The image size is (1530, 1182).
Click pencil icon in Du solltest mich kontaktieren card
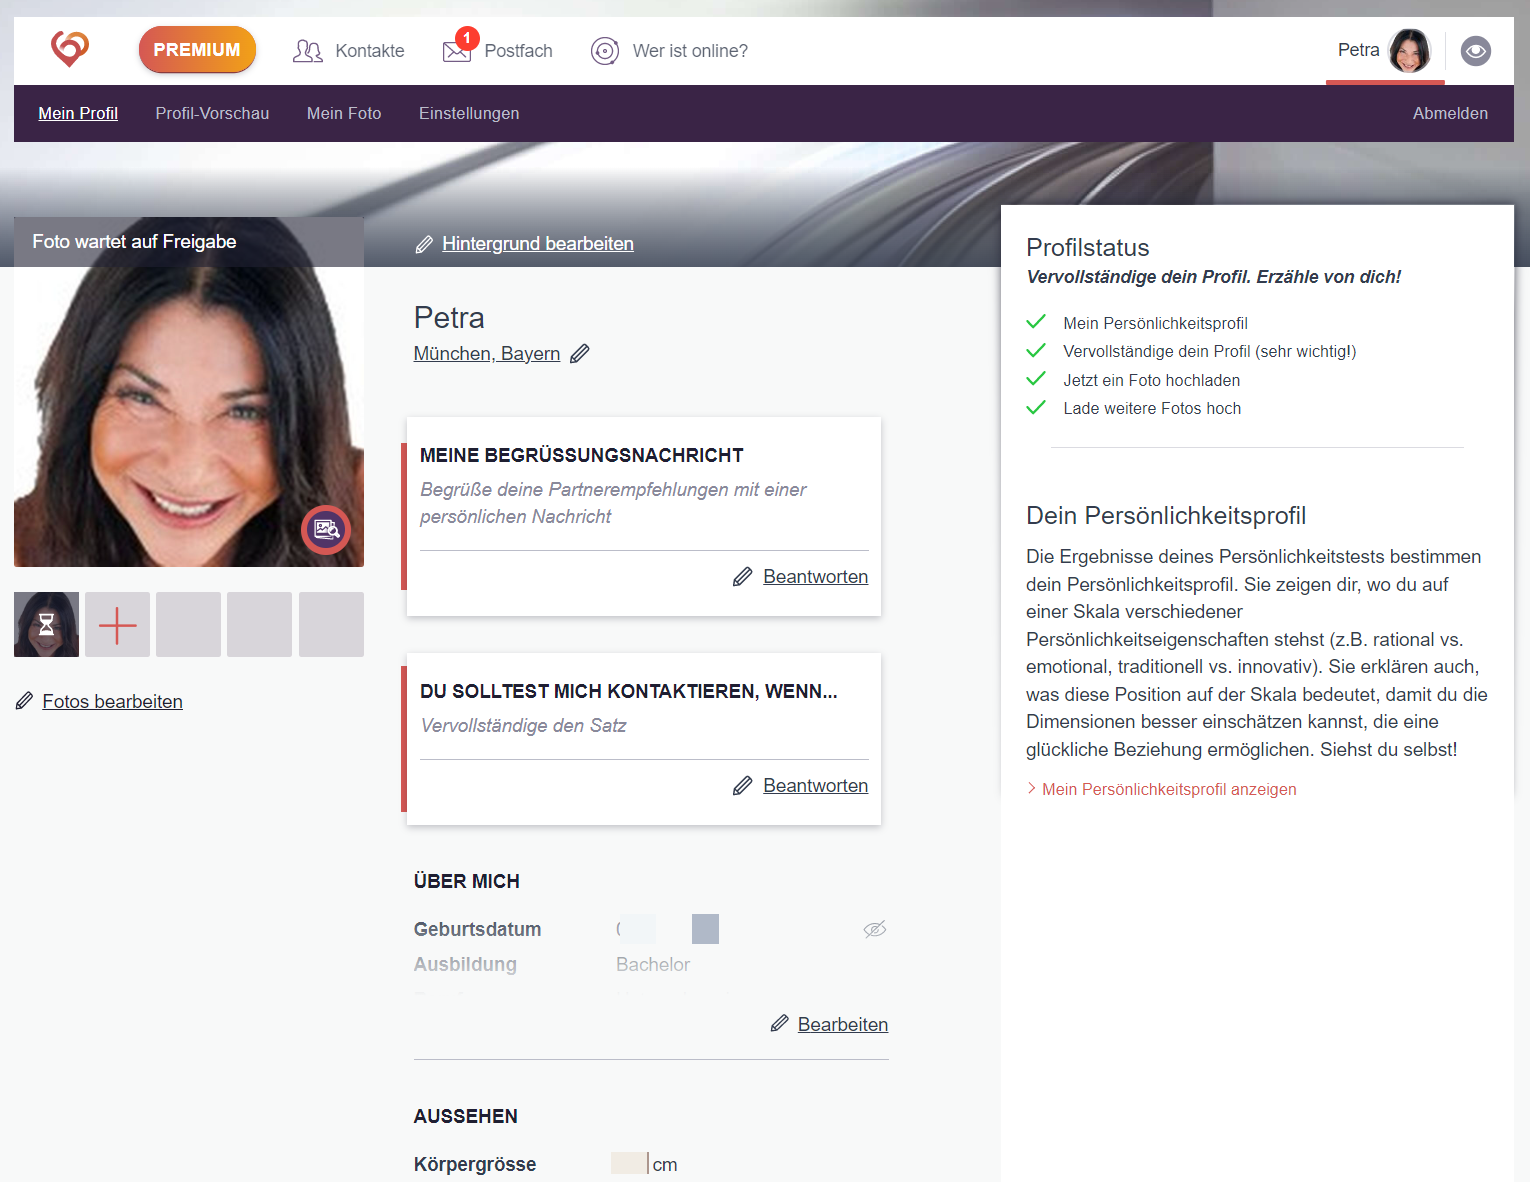742,786
